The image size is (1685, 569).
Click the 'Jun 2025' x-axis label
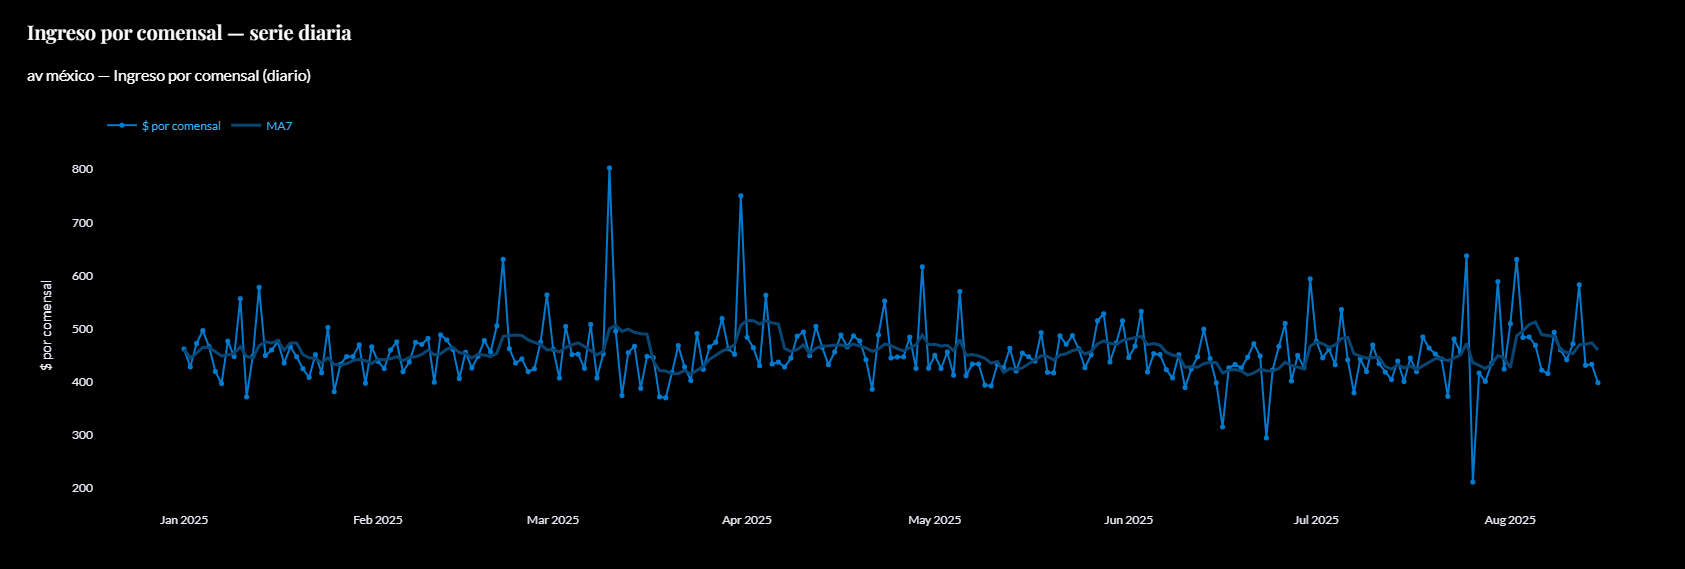click(x=1128, y=520)
